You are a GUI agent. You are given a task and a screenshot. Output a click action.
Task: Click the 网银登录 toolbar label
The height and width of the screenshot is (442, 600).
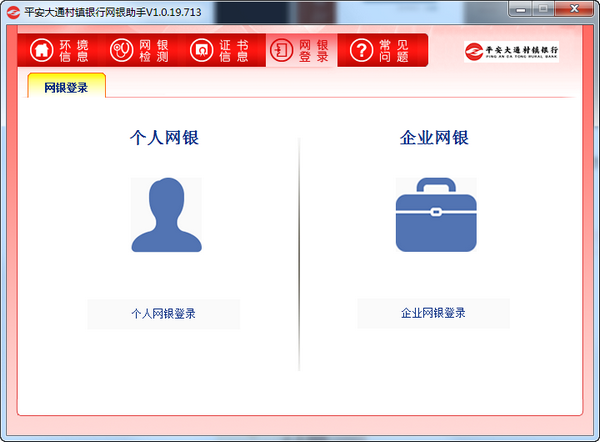pos(314,51)
